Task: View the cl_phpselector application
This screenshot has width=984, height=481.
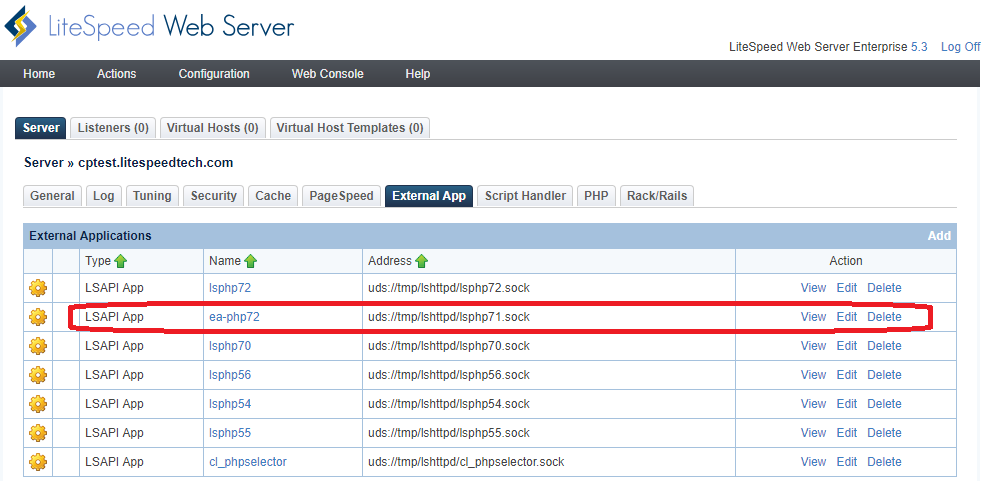Action: click(x=813, y=462)
